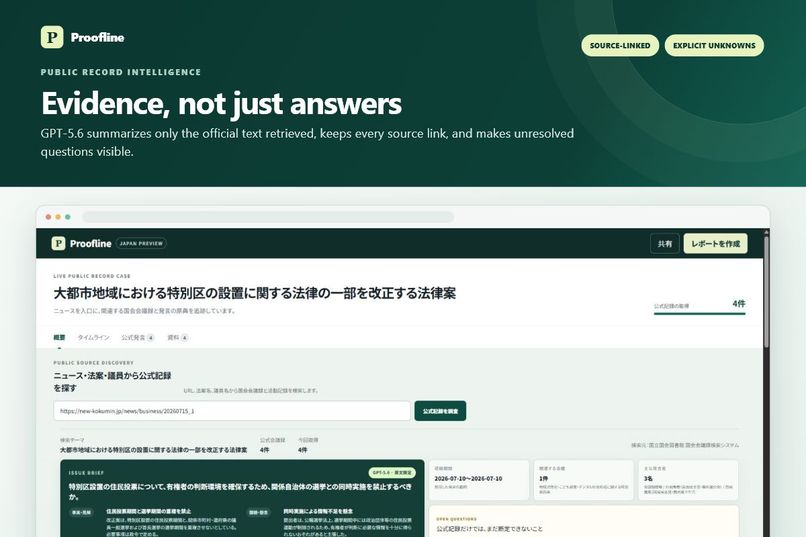The width and height of the screenshot is (806, 537).
Task: Click the Proofline wordmark in the app navbar
Action: point(90,244)
